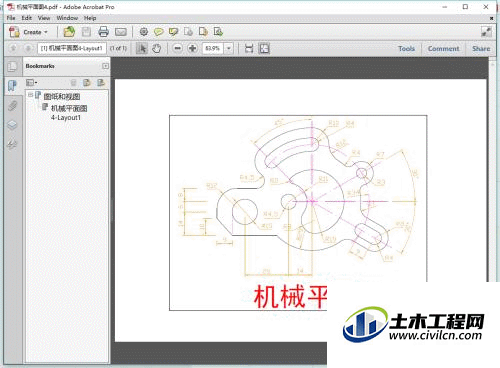The image size is (500, 368).
Task: Open the zoom level dropdown arrow
Action: click(229, 49)
